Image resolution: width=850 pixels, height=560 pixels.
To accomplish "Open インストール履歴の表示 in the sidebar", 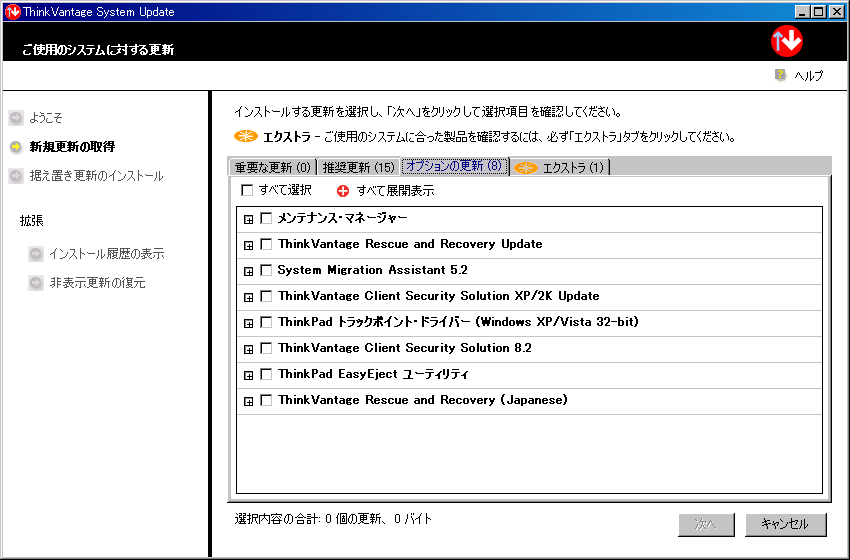I will [107, 254].
